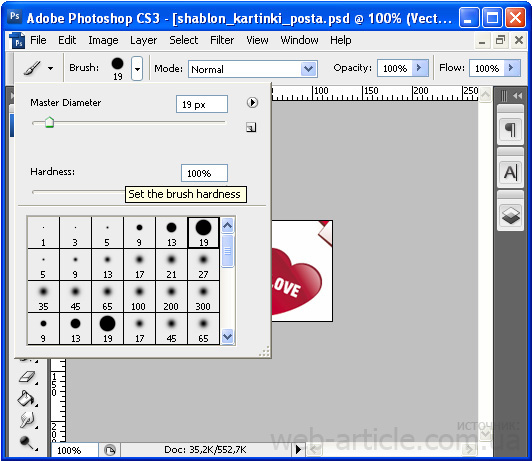Open the Image menu
532x461 pixels.
point(103,40)
